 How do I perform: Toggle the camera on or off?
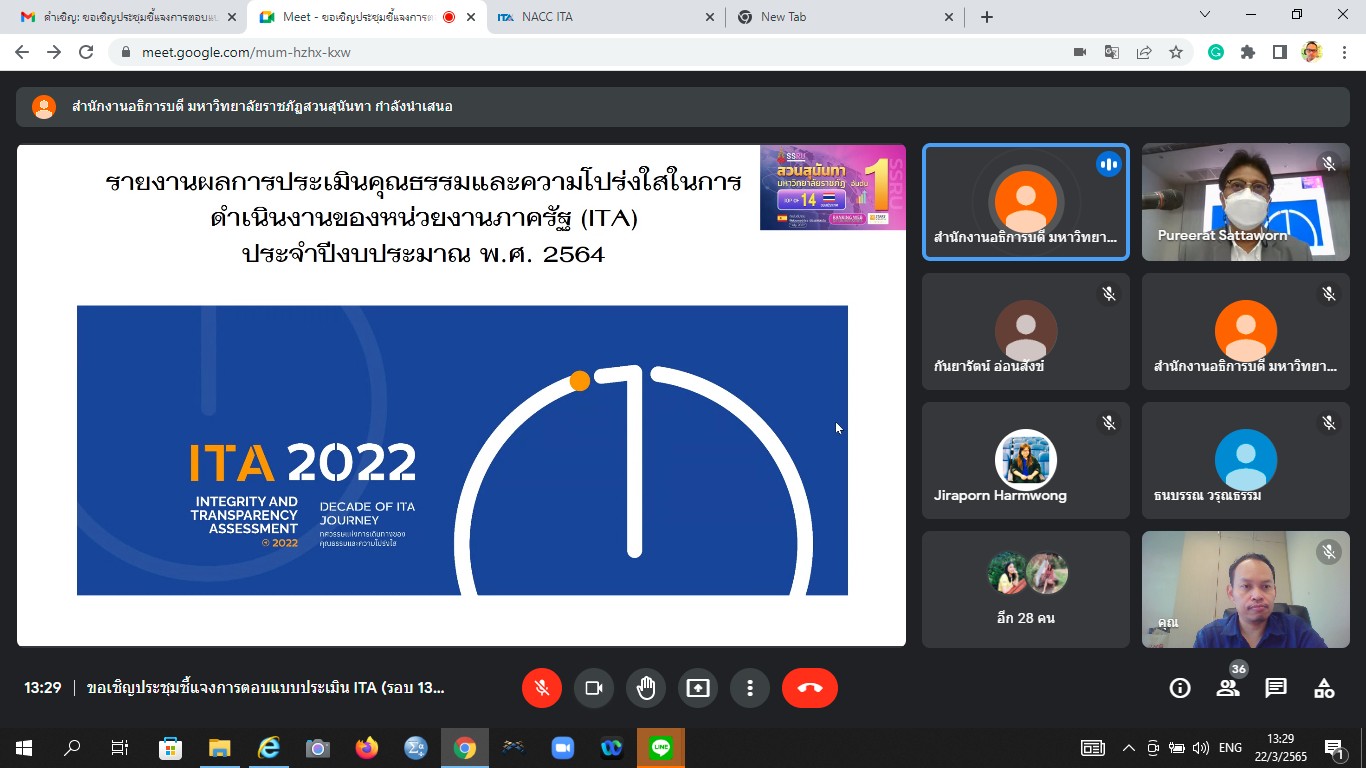[x=594, y=688]
